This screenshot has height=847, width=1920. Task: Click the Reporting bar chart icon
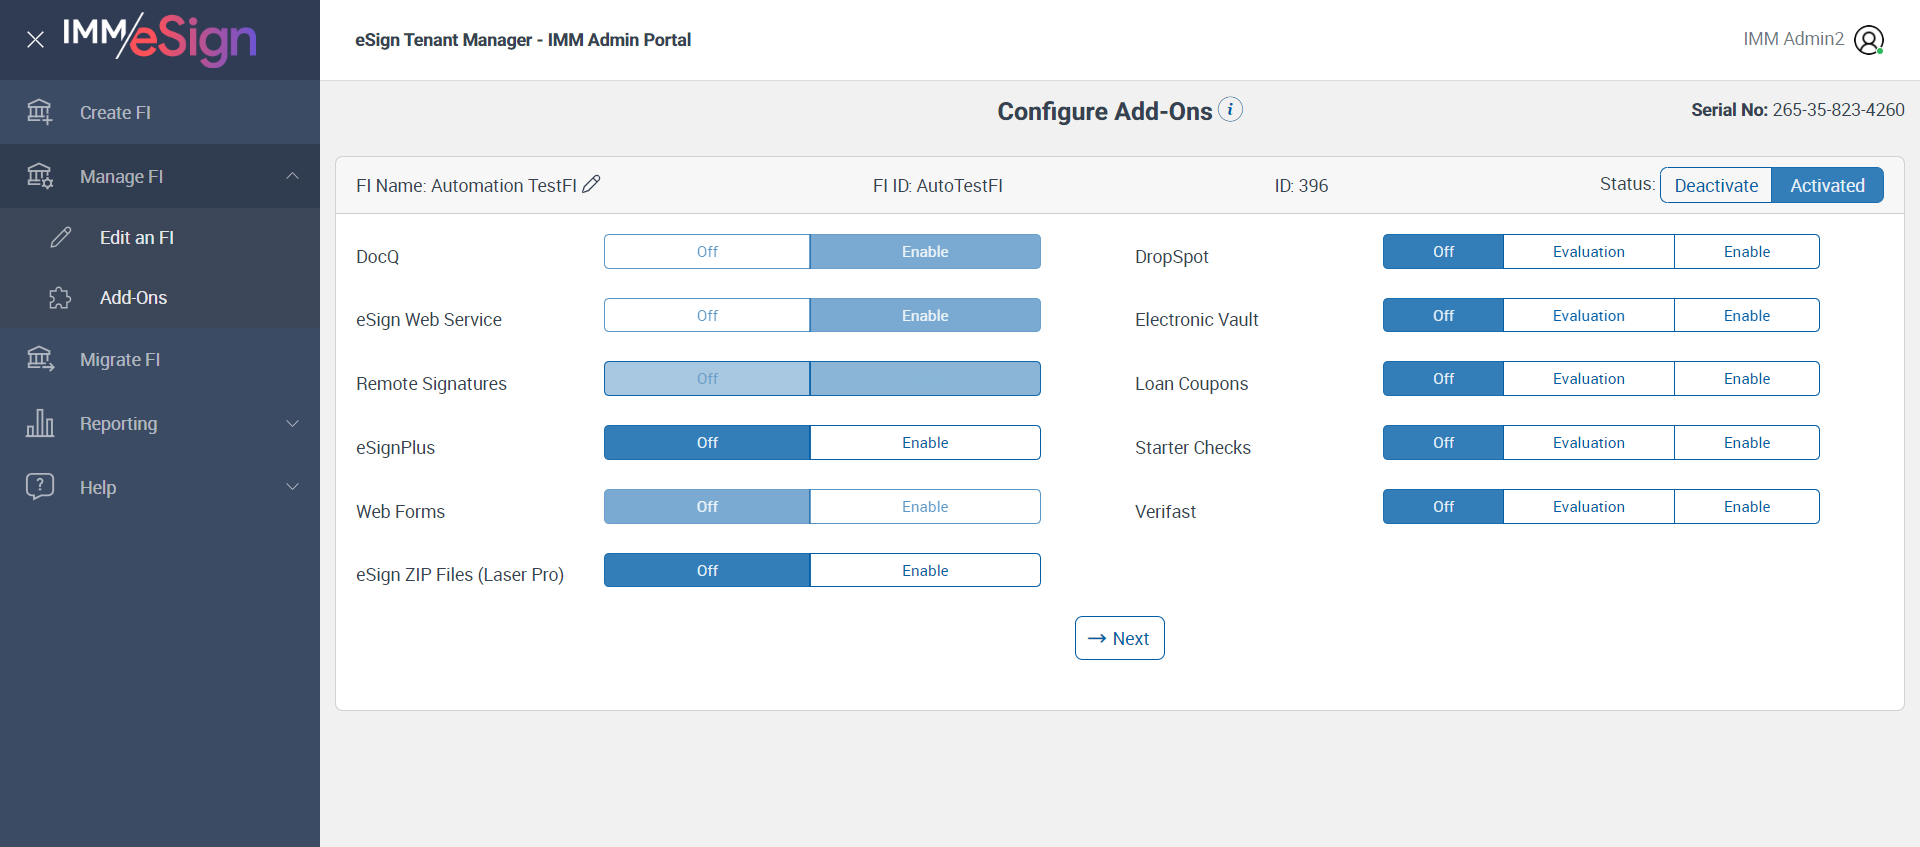point(40,423)
